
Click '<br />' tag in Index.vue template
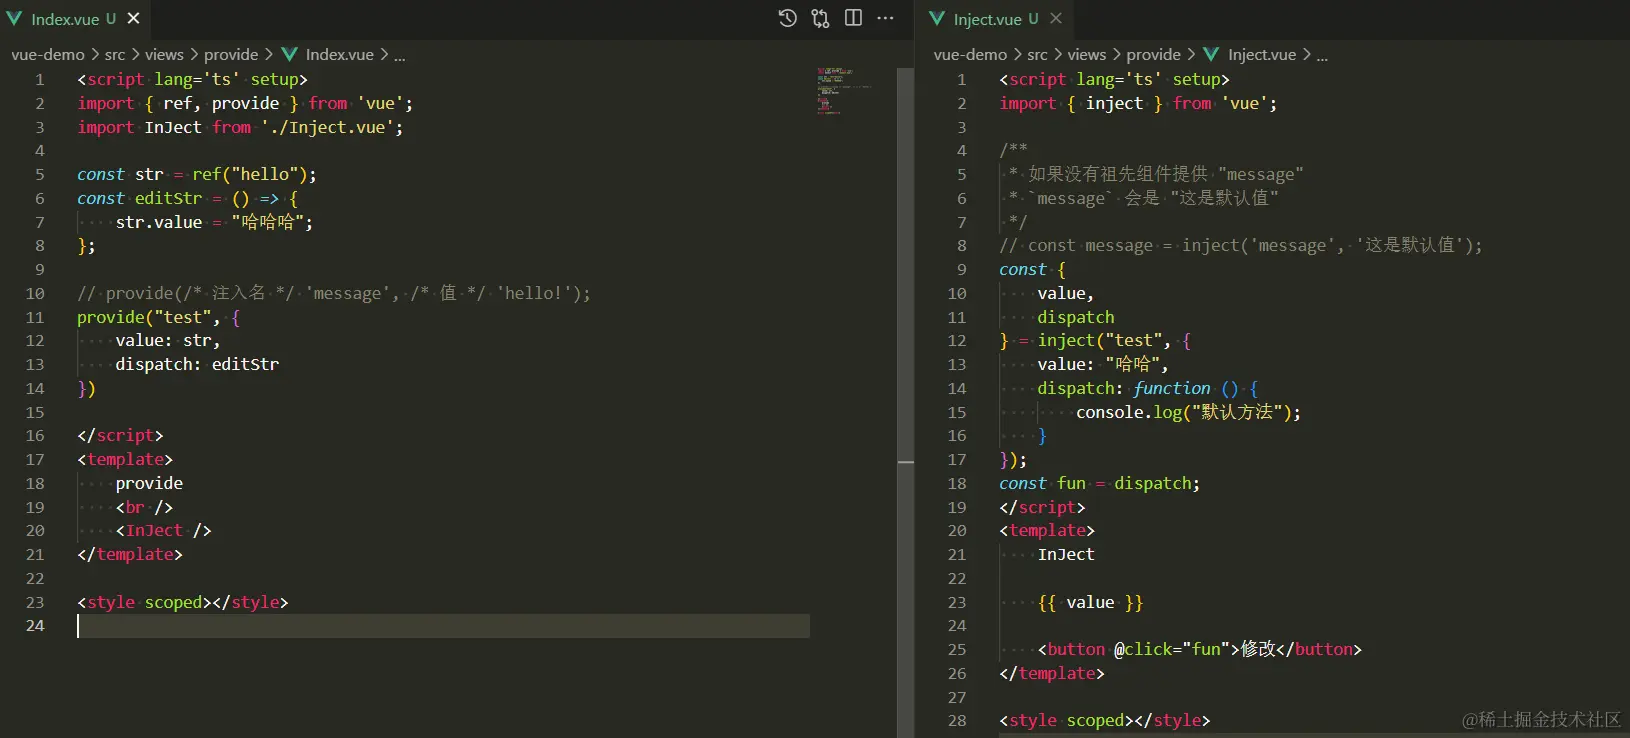click(144, 508)
